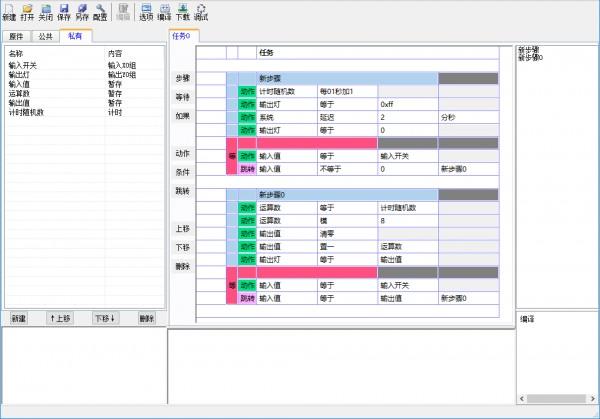This screenshot has height=419, width=600.
Task: Click the 条件 side button
Action: [x=183, y=172]
